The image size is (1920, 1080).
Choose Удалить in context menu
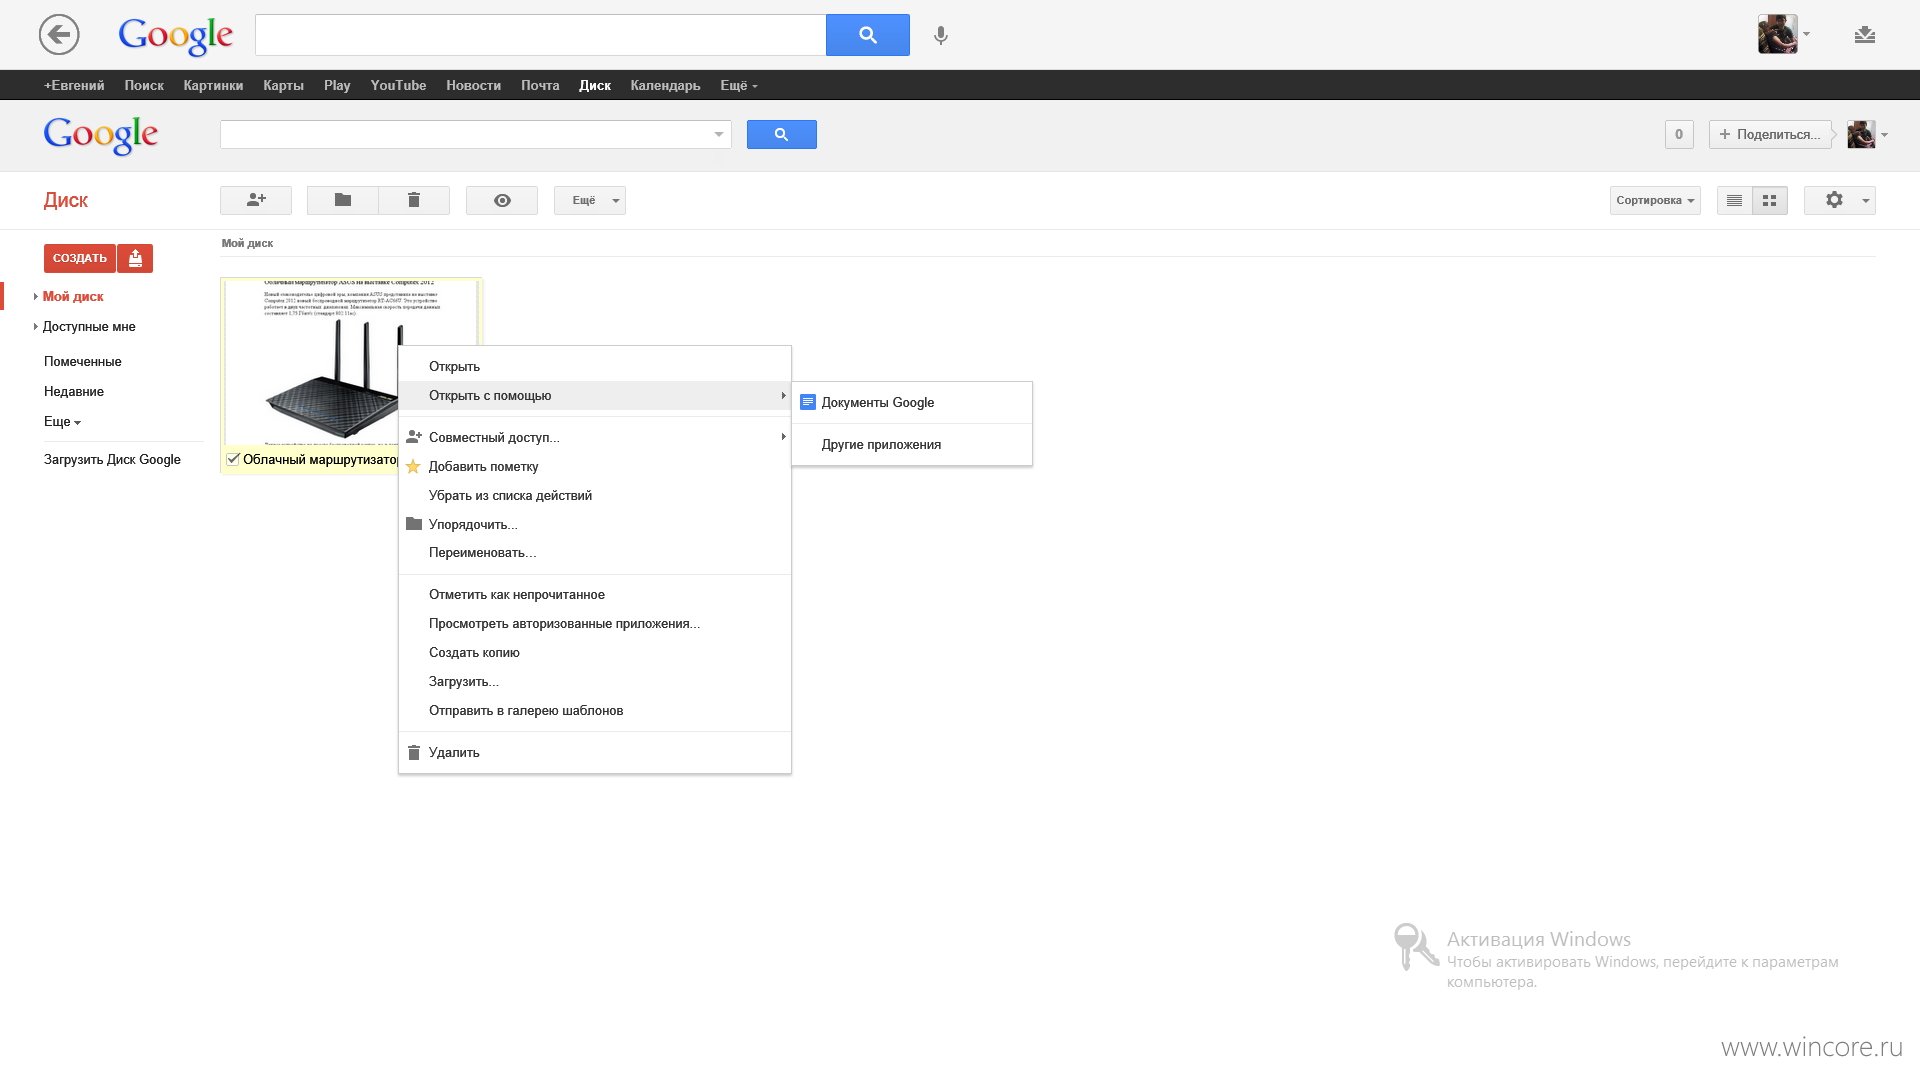(x=595, y=752)
